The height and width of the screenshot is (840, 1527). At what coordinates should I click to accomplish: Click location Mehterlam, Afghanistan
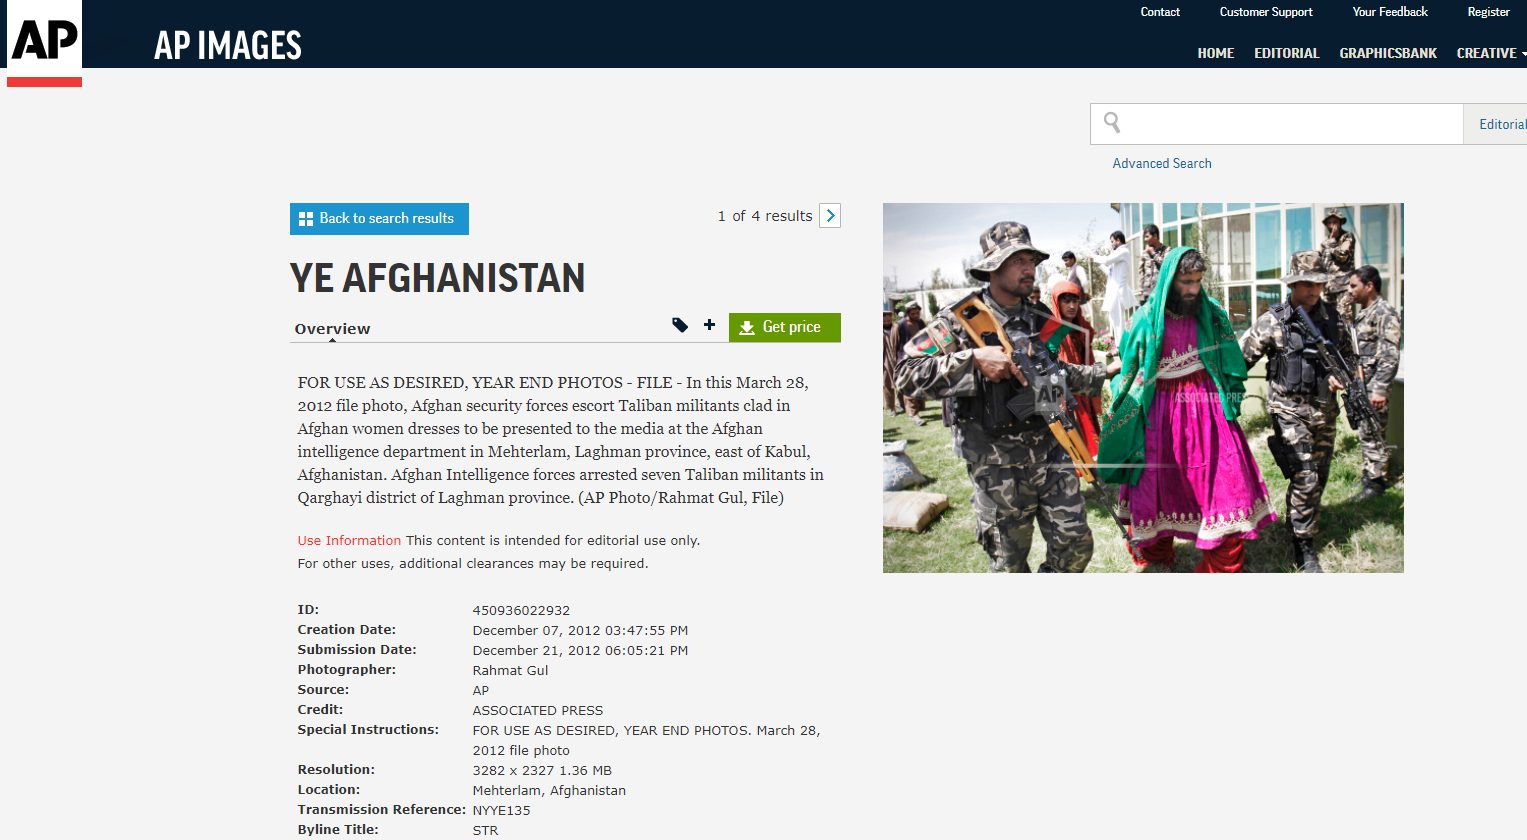pos(549,790)
